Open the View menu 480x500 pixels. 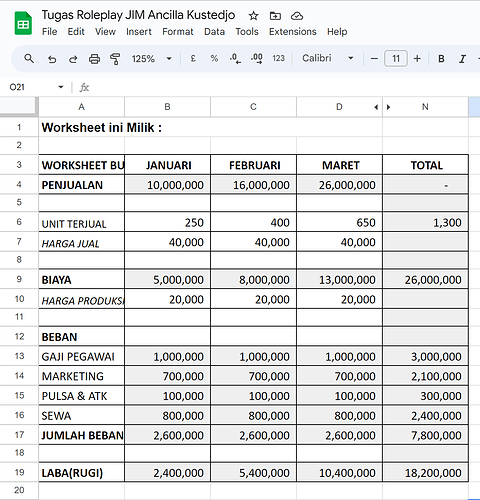(x=105, y=32)
